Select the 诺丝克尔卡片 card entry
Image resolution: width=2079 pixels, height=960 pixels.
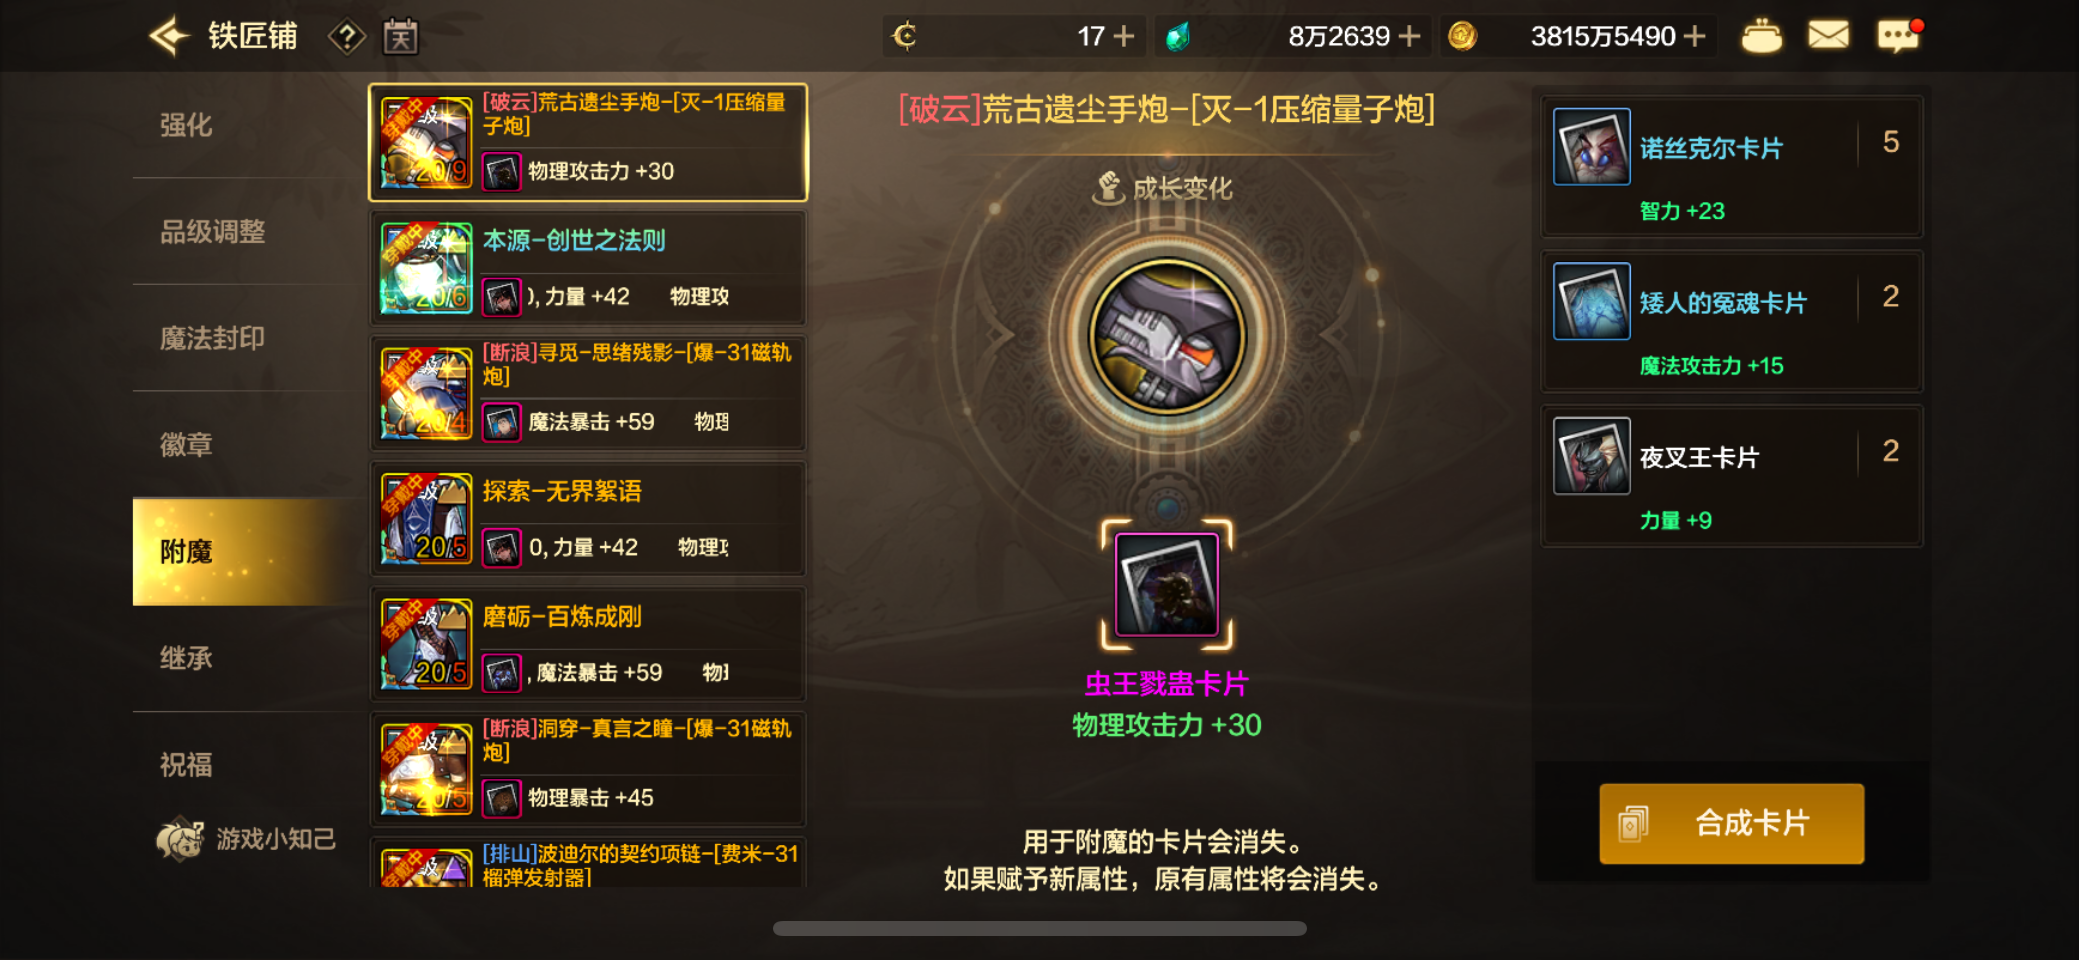click(1732, 167)
